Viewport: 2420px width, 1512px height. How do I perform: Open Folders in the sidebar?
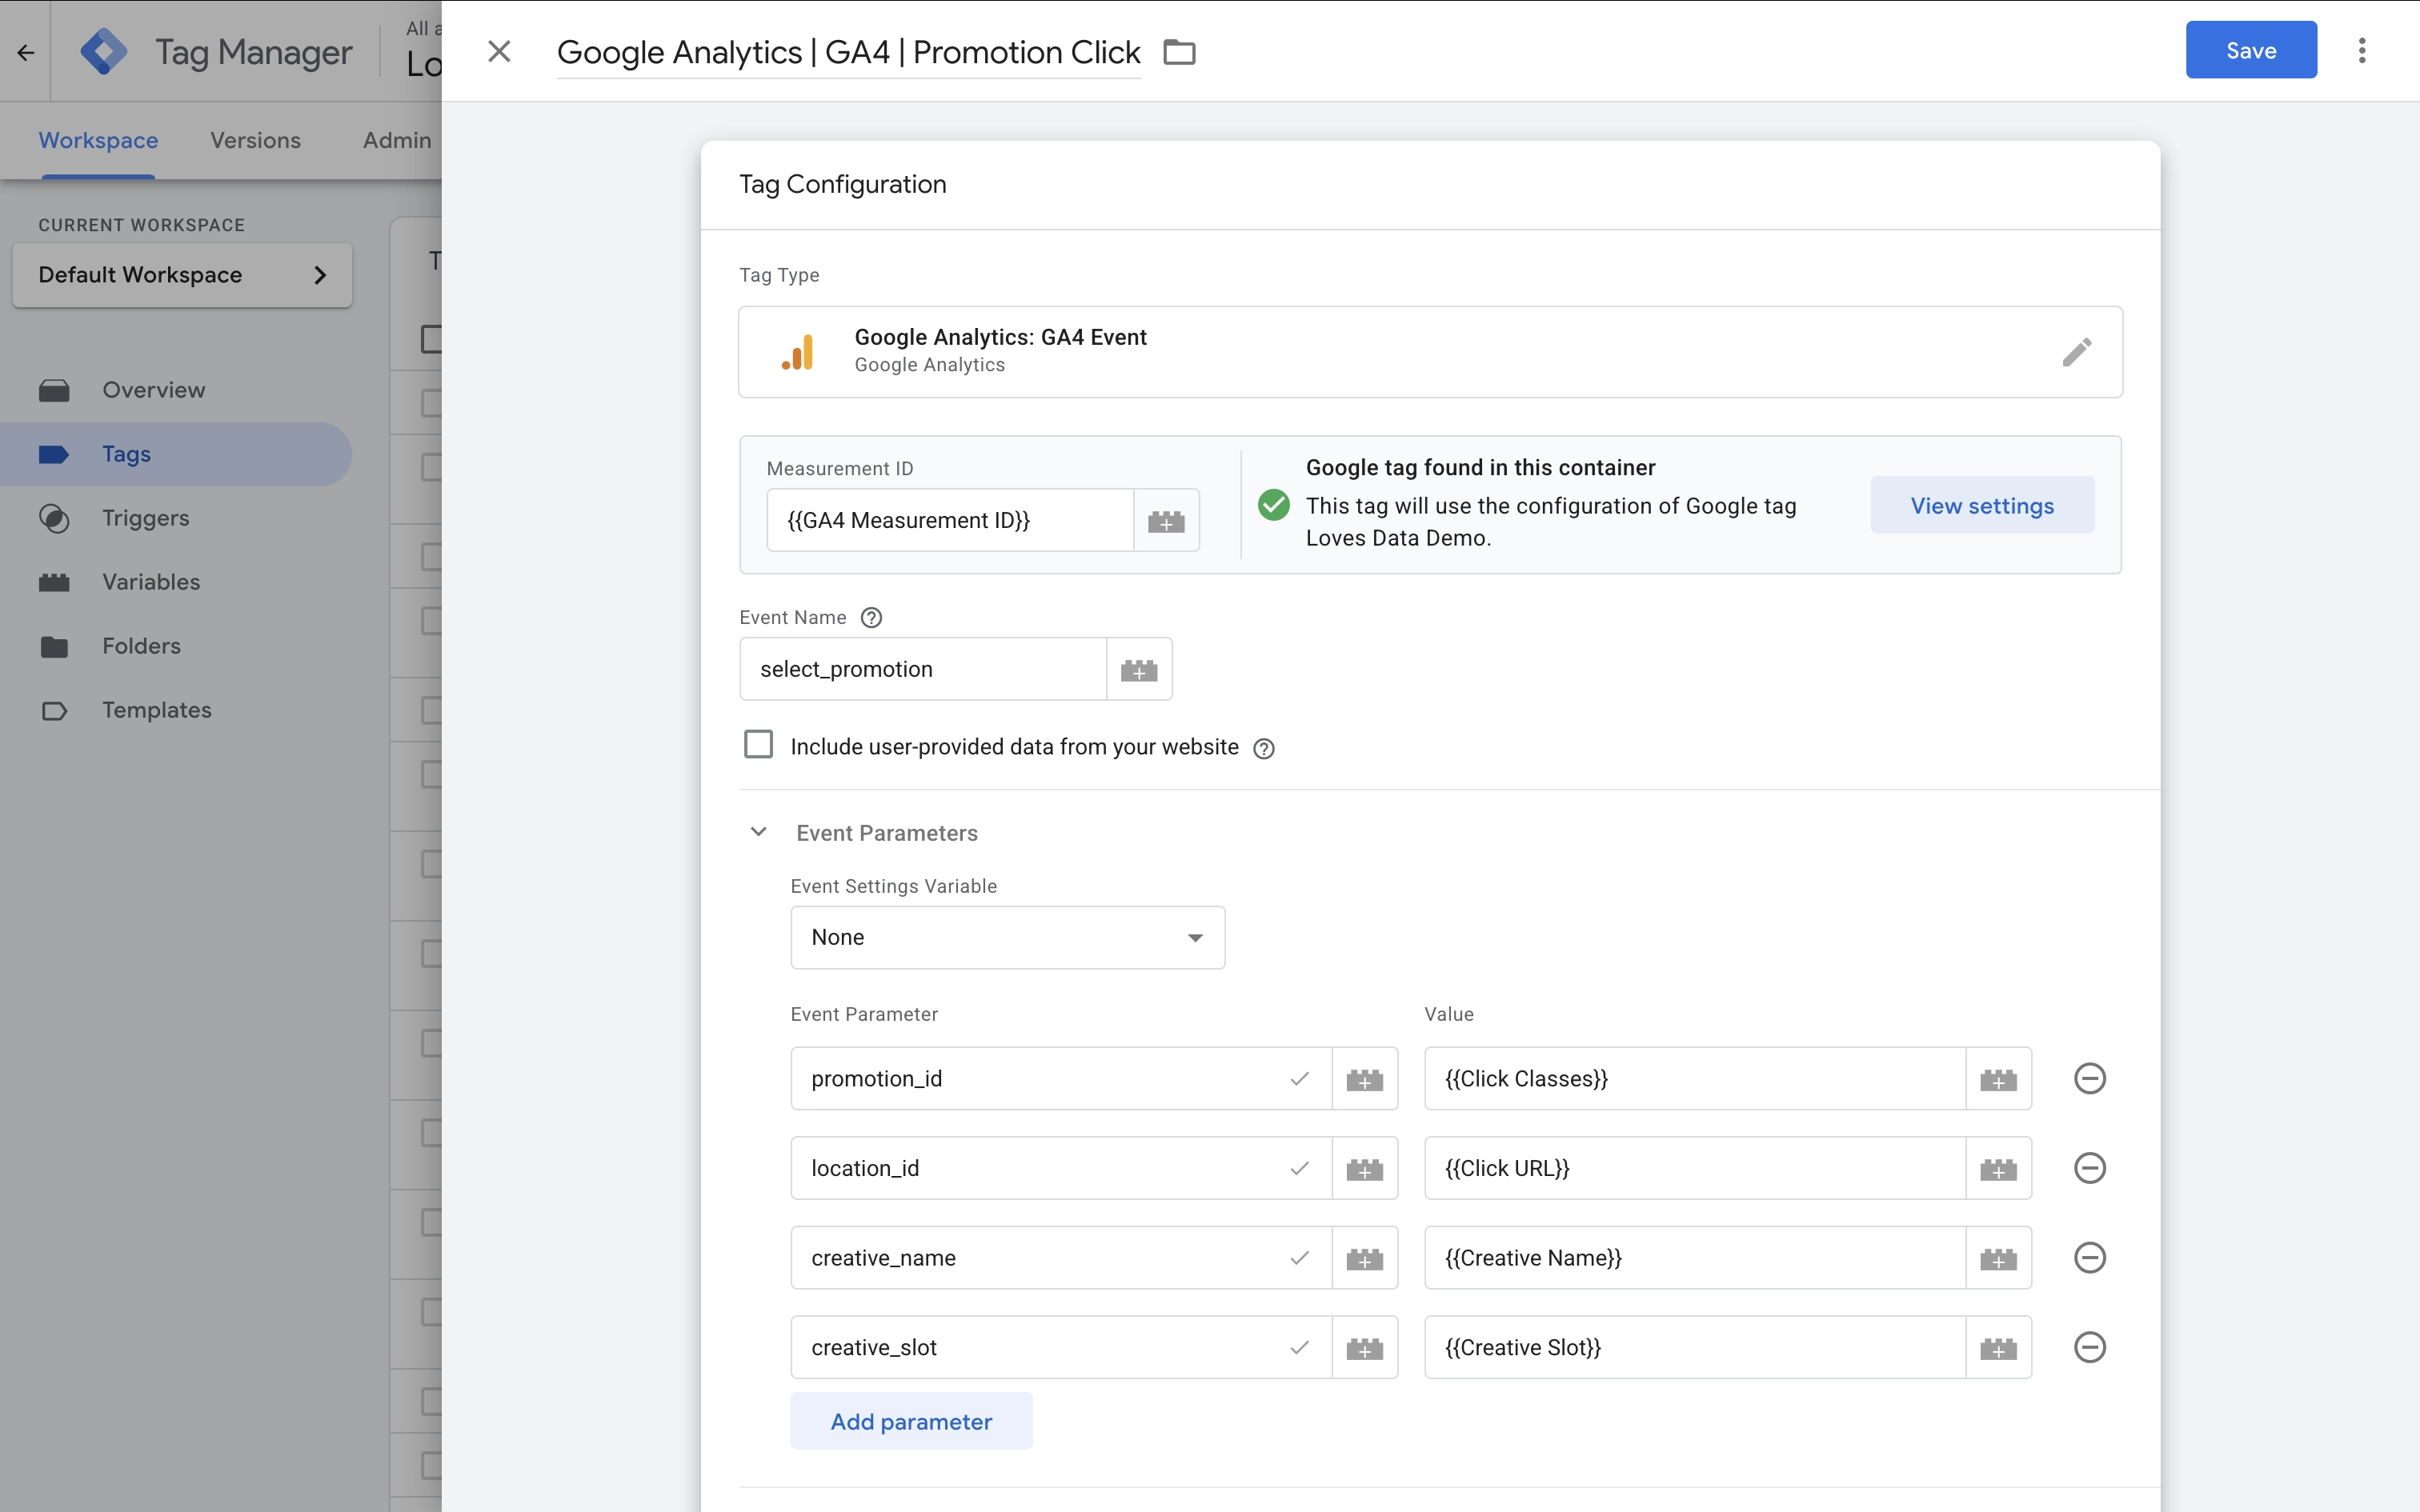click(x=176, y=646)
